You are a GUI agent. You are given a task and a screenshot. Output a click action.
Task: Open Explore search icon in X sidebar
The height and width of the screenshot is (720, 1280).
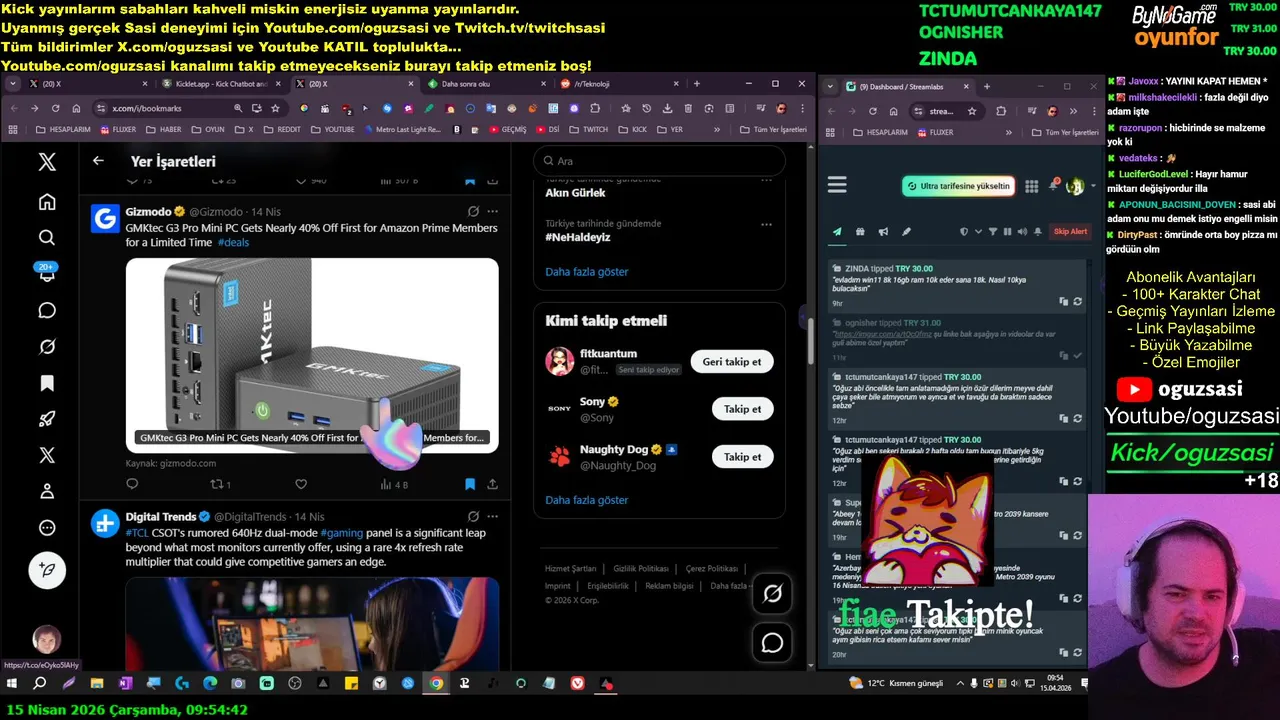(x=47, y=238)
